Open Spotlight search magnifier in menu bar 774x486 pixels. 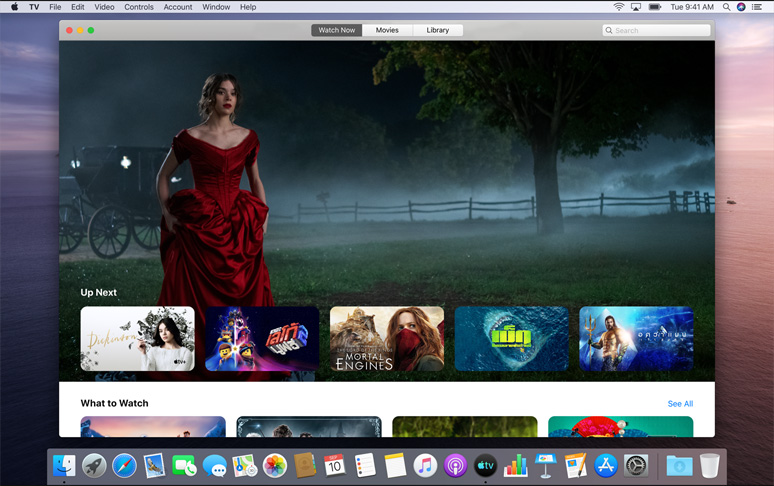(x=726, y=7)
